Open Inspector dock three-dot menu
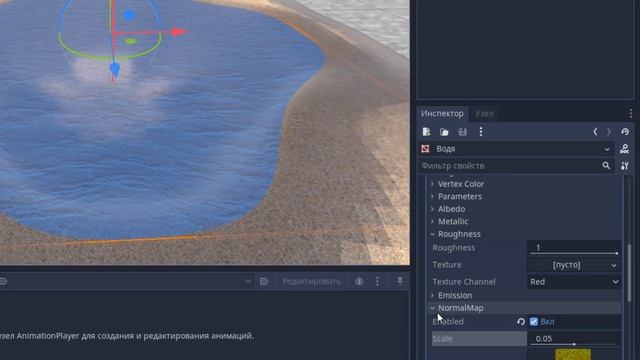The width and height of the screenshot is (640, 360). pos(631,113)
